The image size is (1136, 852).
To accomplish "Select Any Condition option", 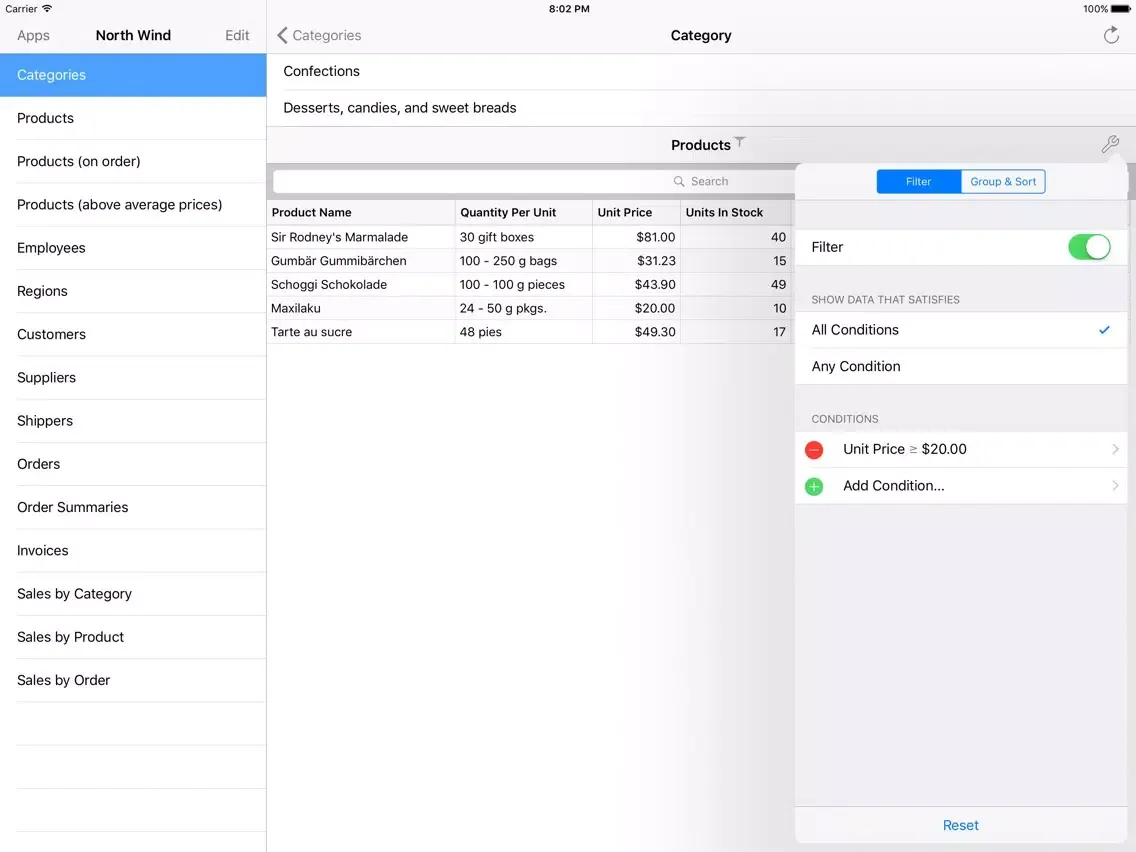I will coord(961,367).
